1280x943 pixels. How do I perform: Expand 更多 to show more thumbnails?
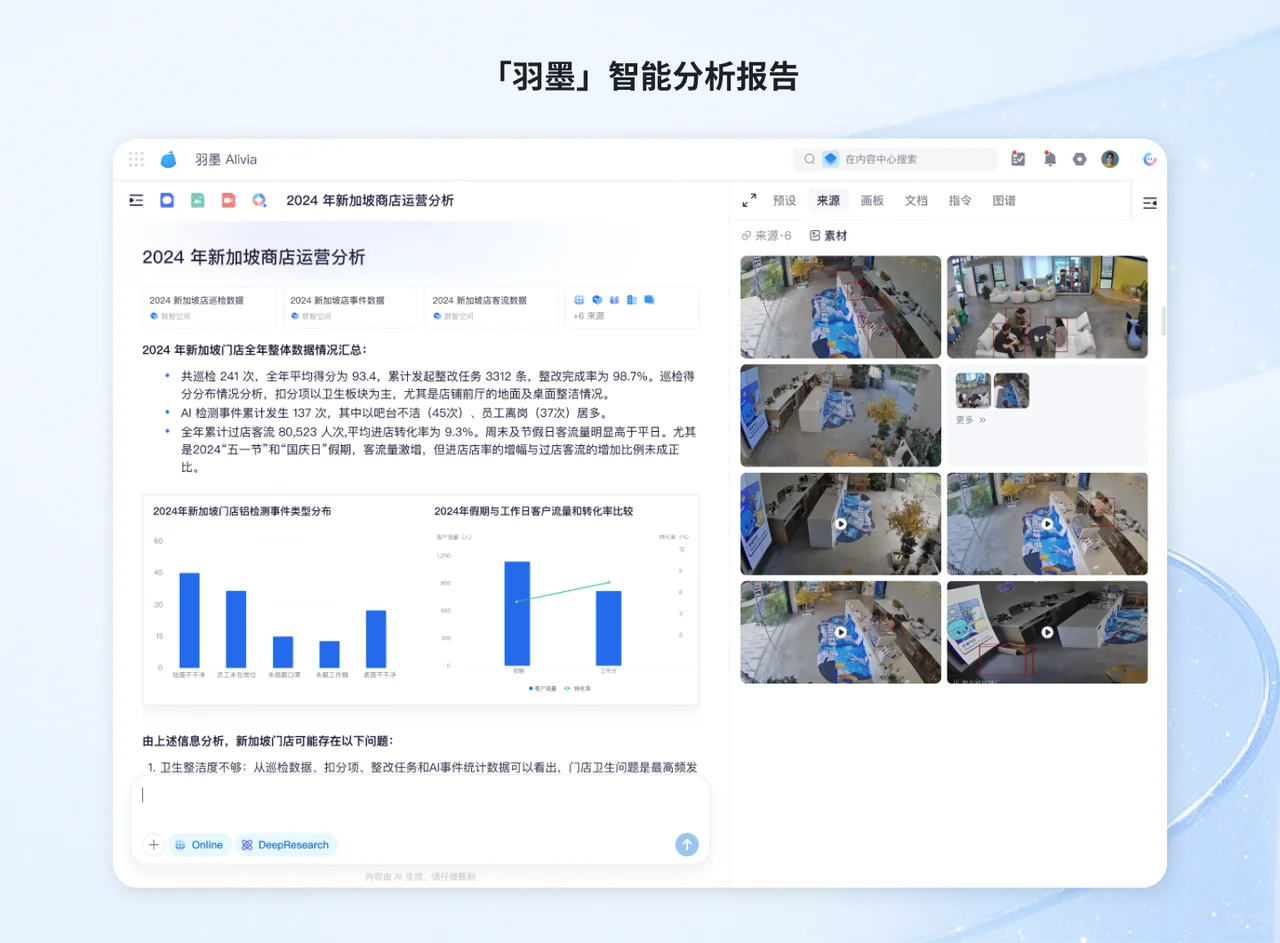pos(971,420)
